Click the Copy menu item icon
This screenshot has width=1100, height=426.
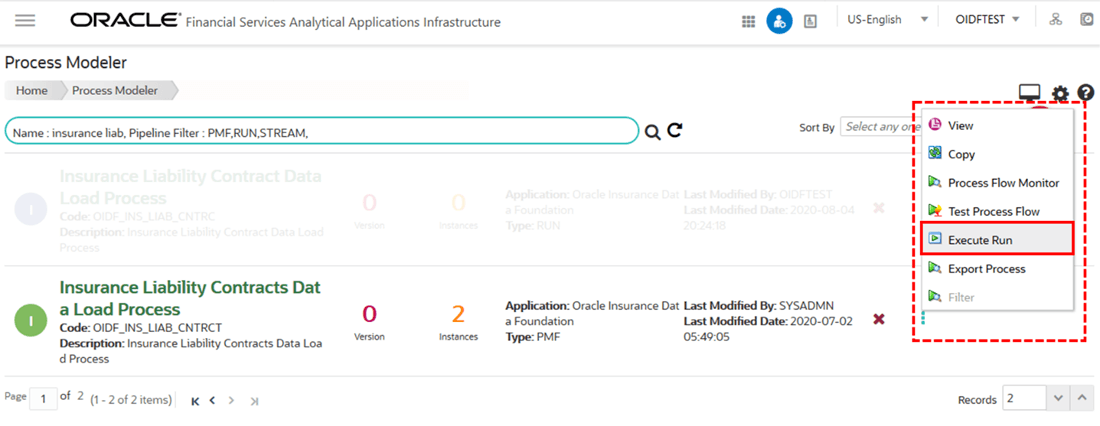click(934, 153)
